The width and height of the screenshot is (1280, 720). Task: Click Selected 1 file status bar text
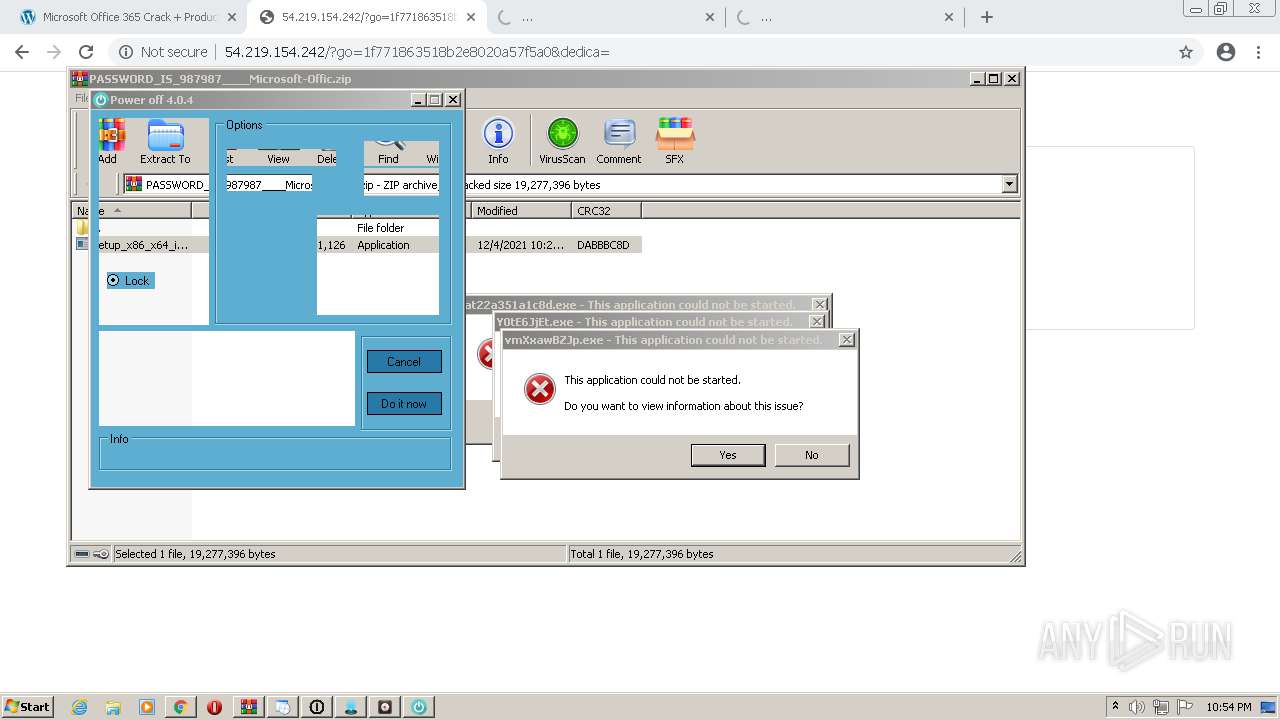point(195,554)
